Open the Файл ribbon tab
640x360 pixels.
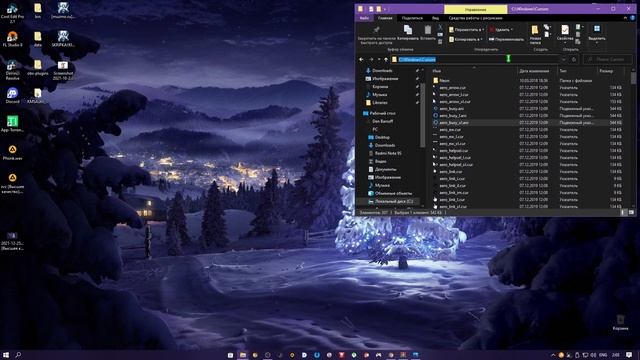[x=364, y=18]
